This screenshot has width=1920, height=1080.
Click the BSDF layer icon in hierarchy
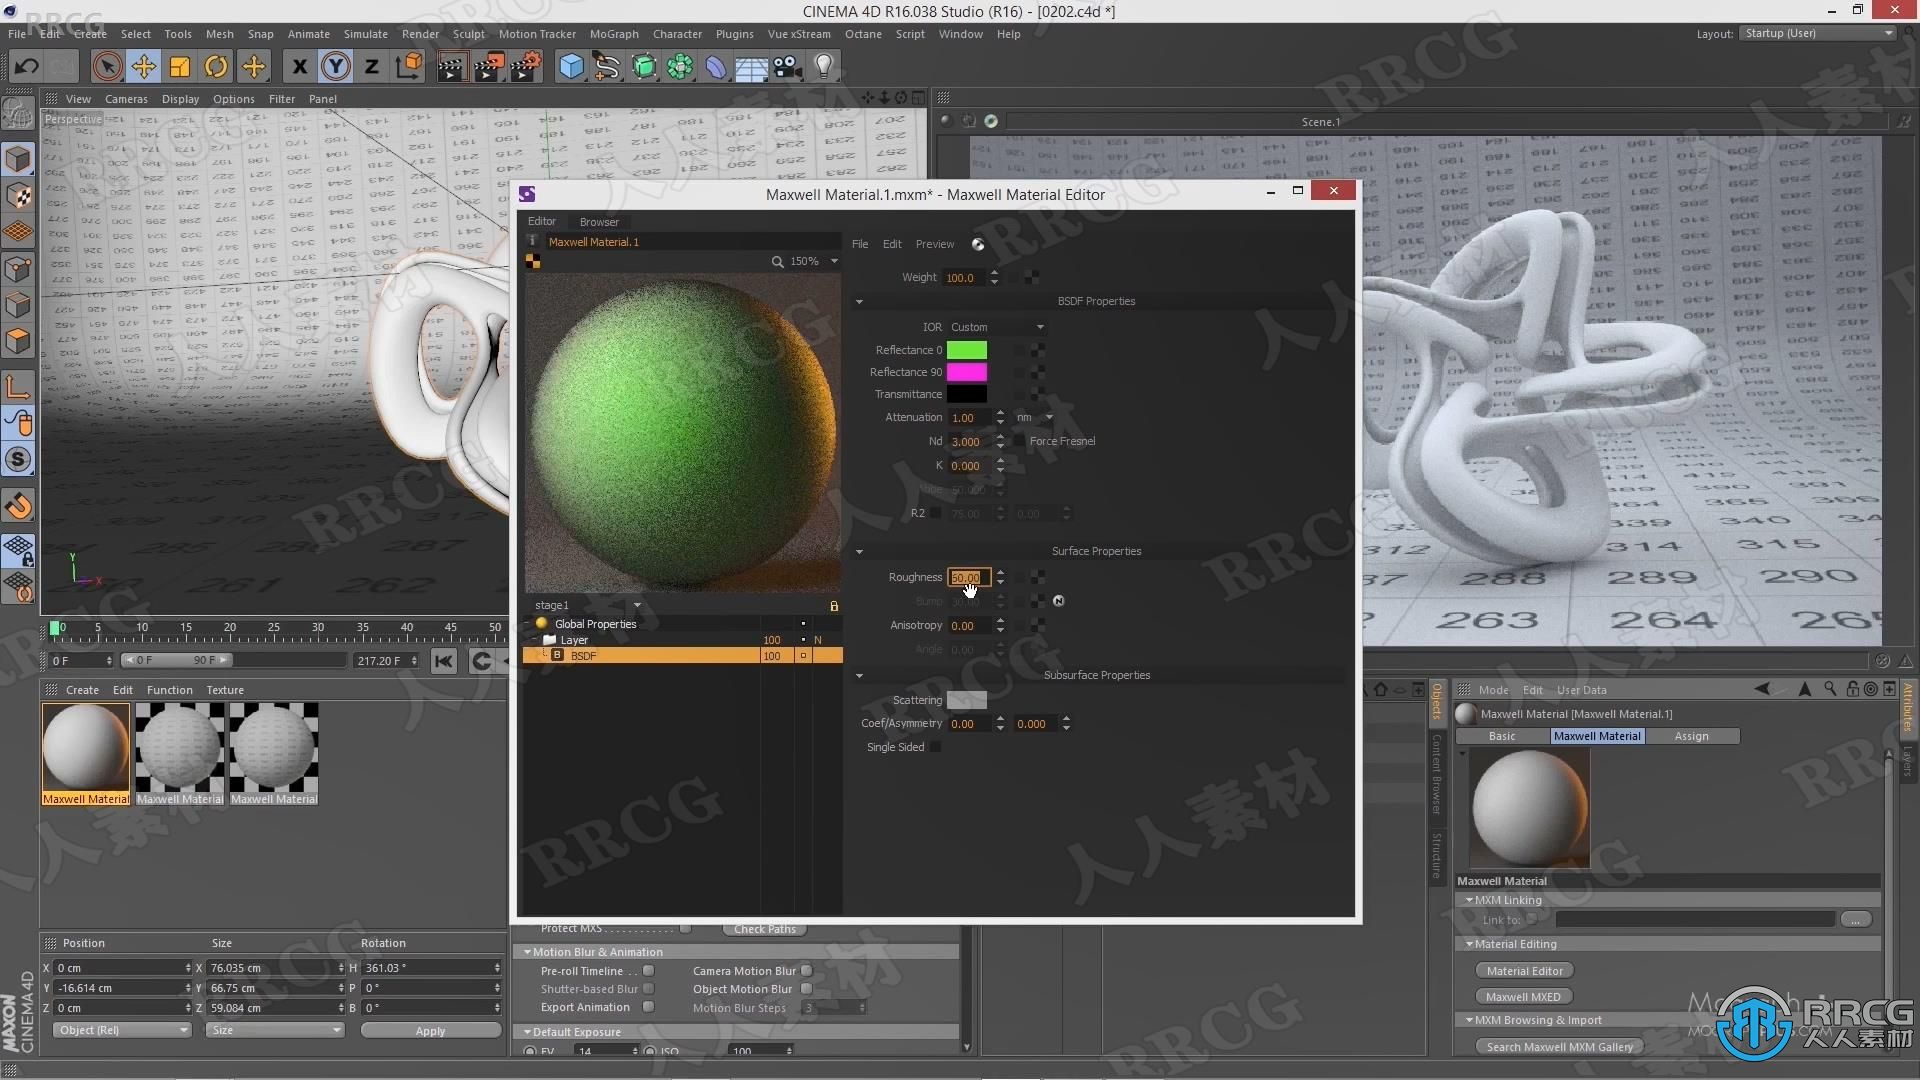point(559,655)
